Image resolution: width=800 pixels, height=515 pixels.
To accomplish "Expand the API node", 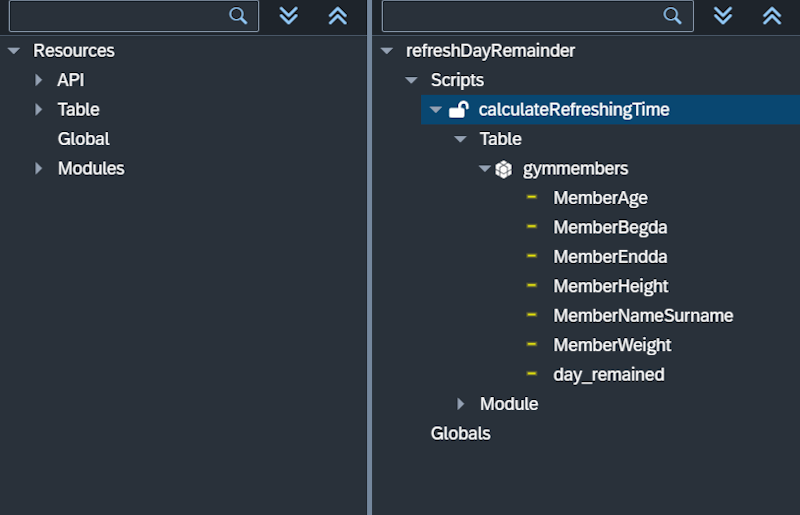I will 38,80.
